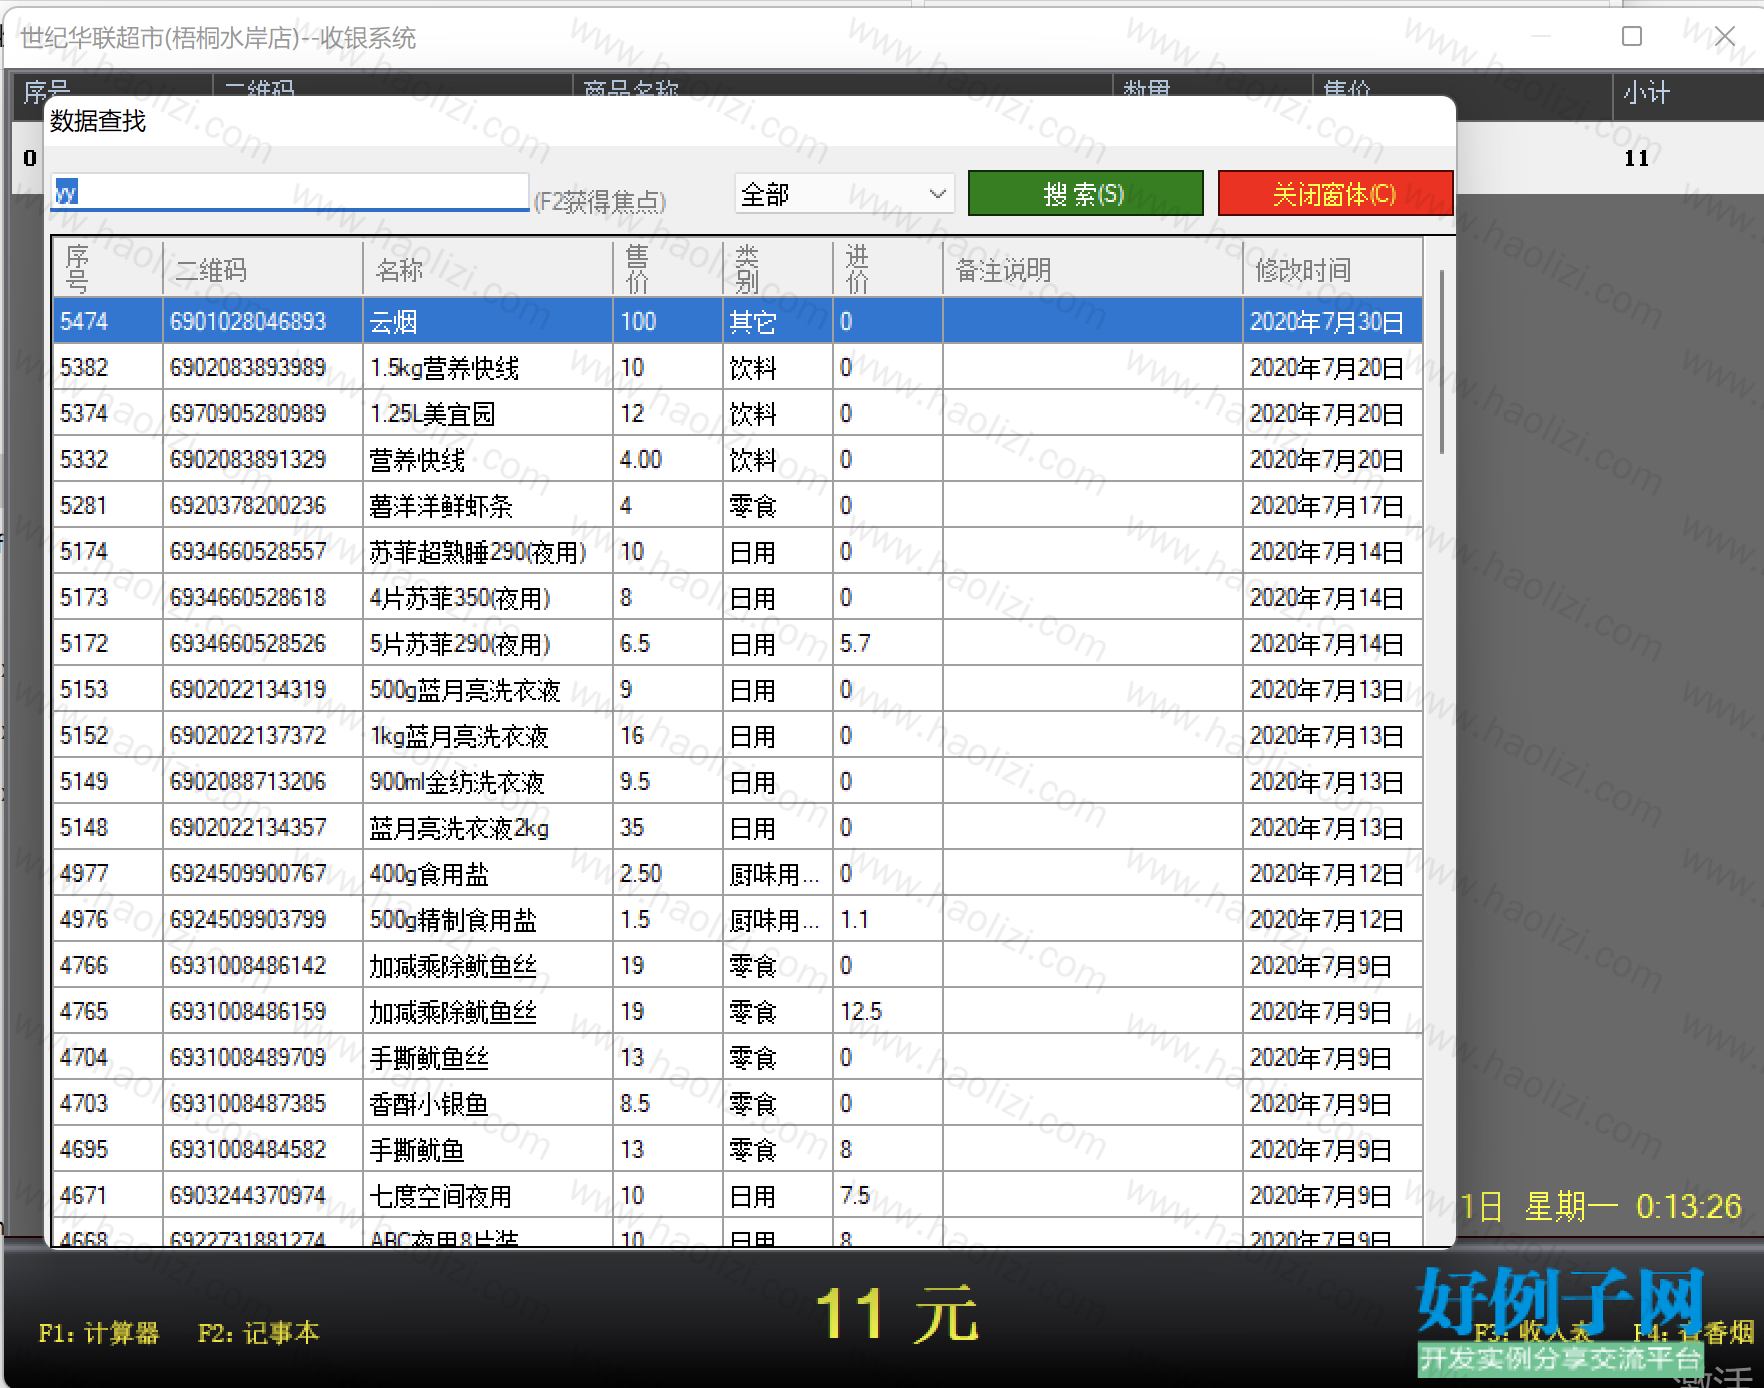Click 2020年7月30日 date cell
This screenshot has width=1764, height=1388.
point(1332,321)
